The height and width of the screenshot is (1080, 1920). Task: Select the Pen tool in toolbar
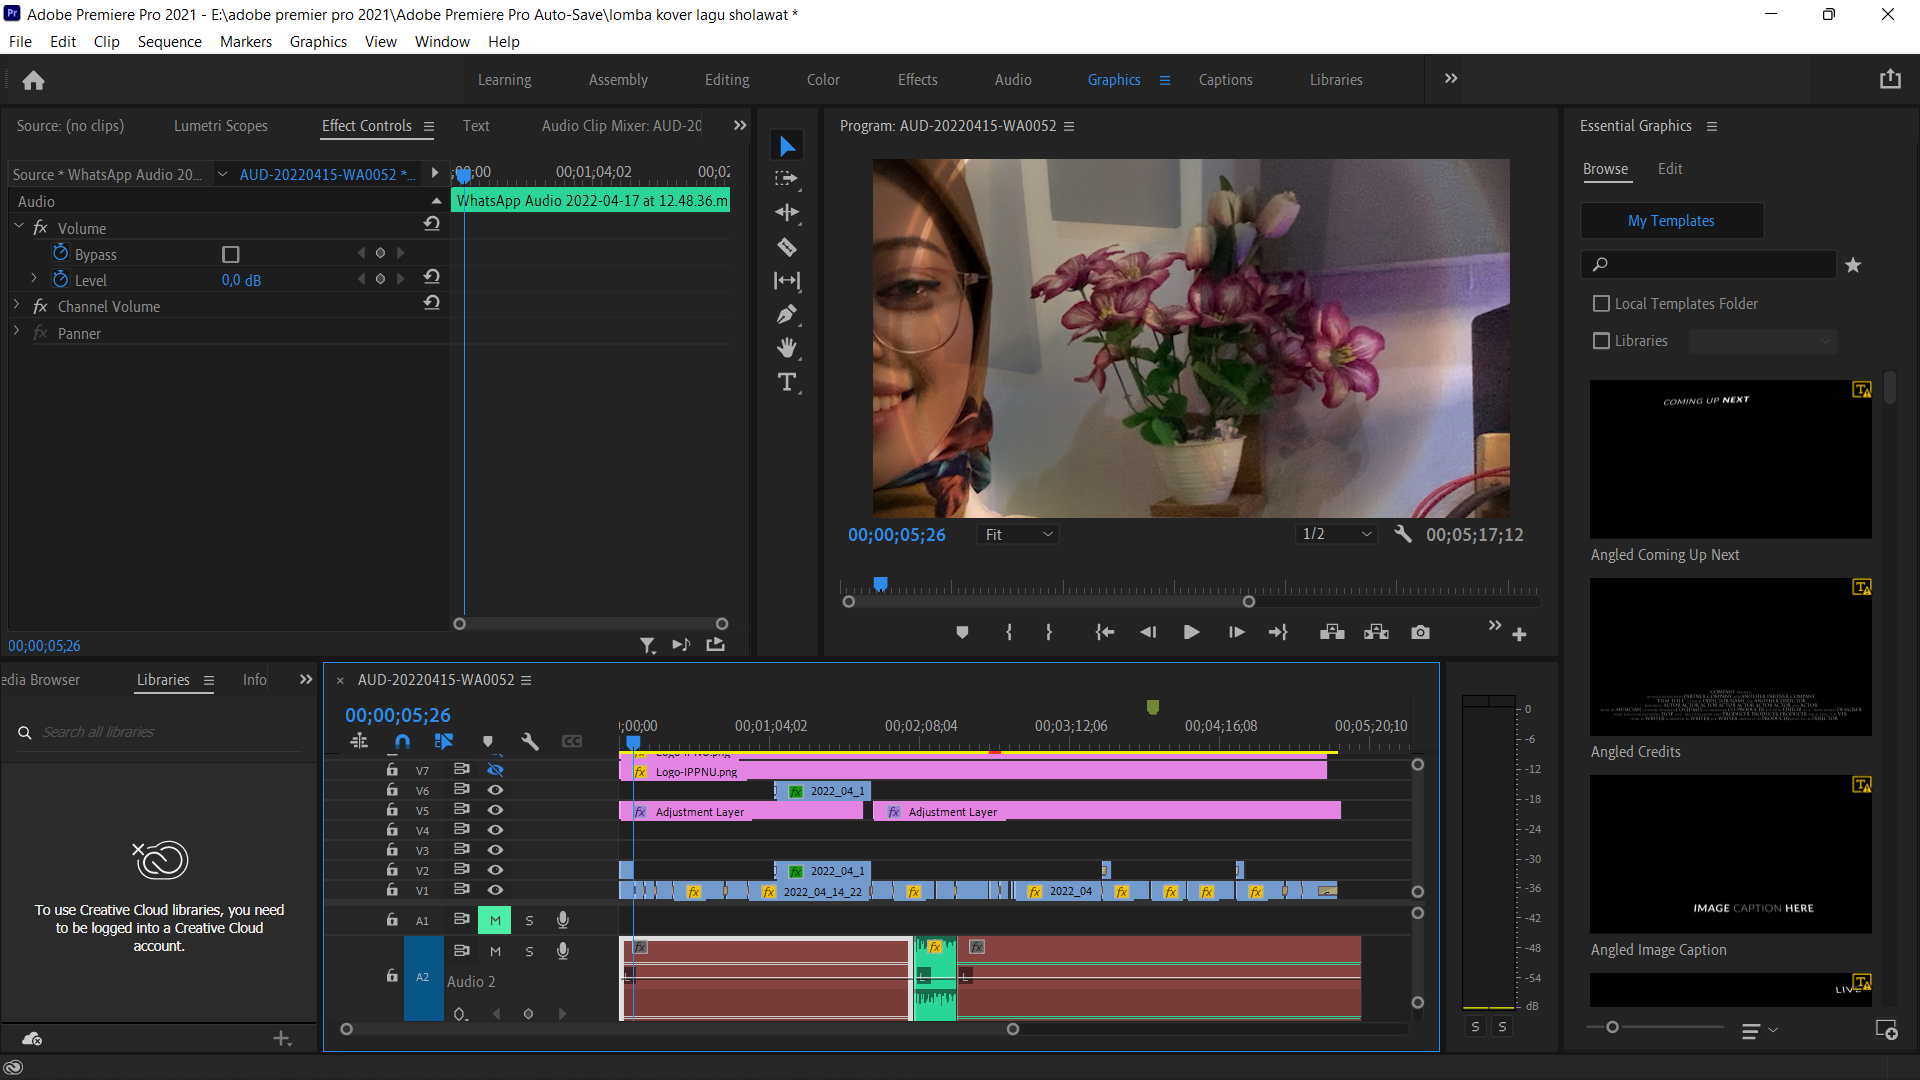pos(787,315)
